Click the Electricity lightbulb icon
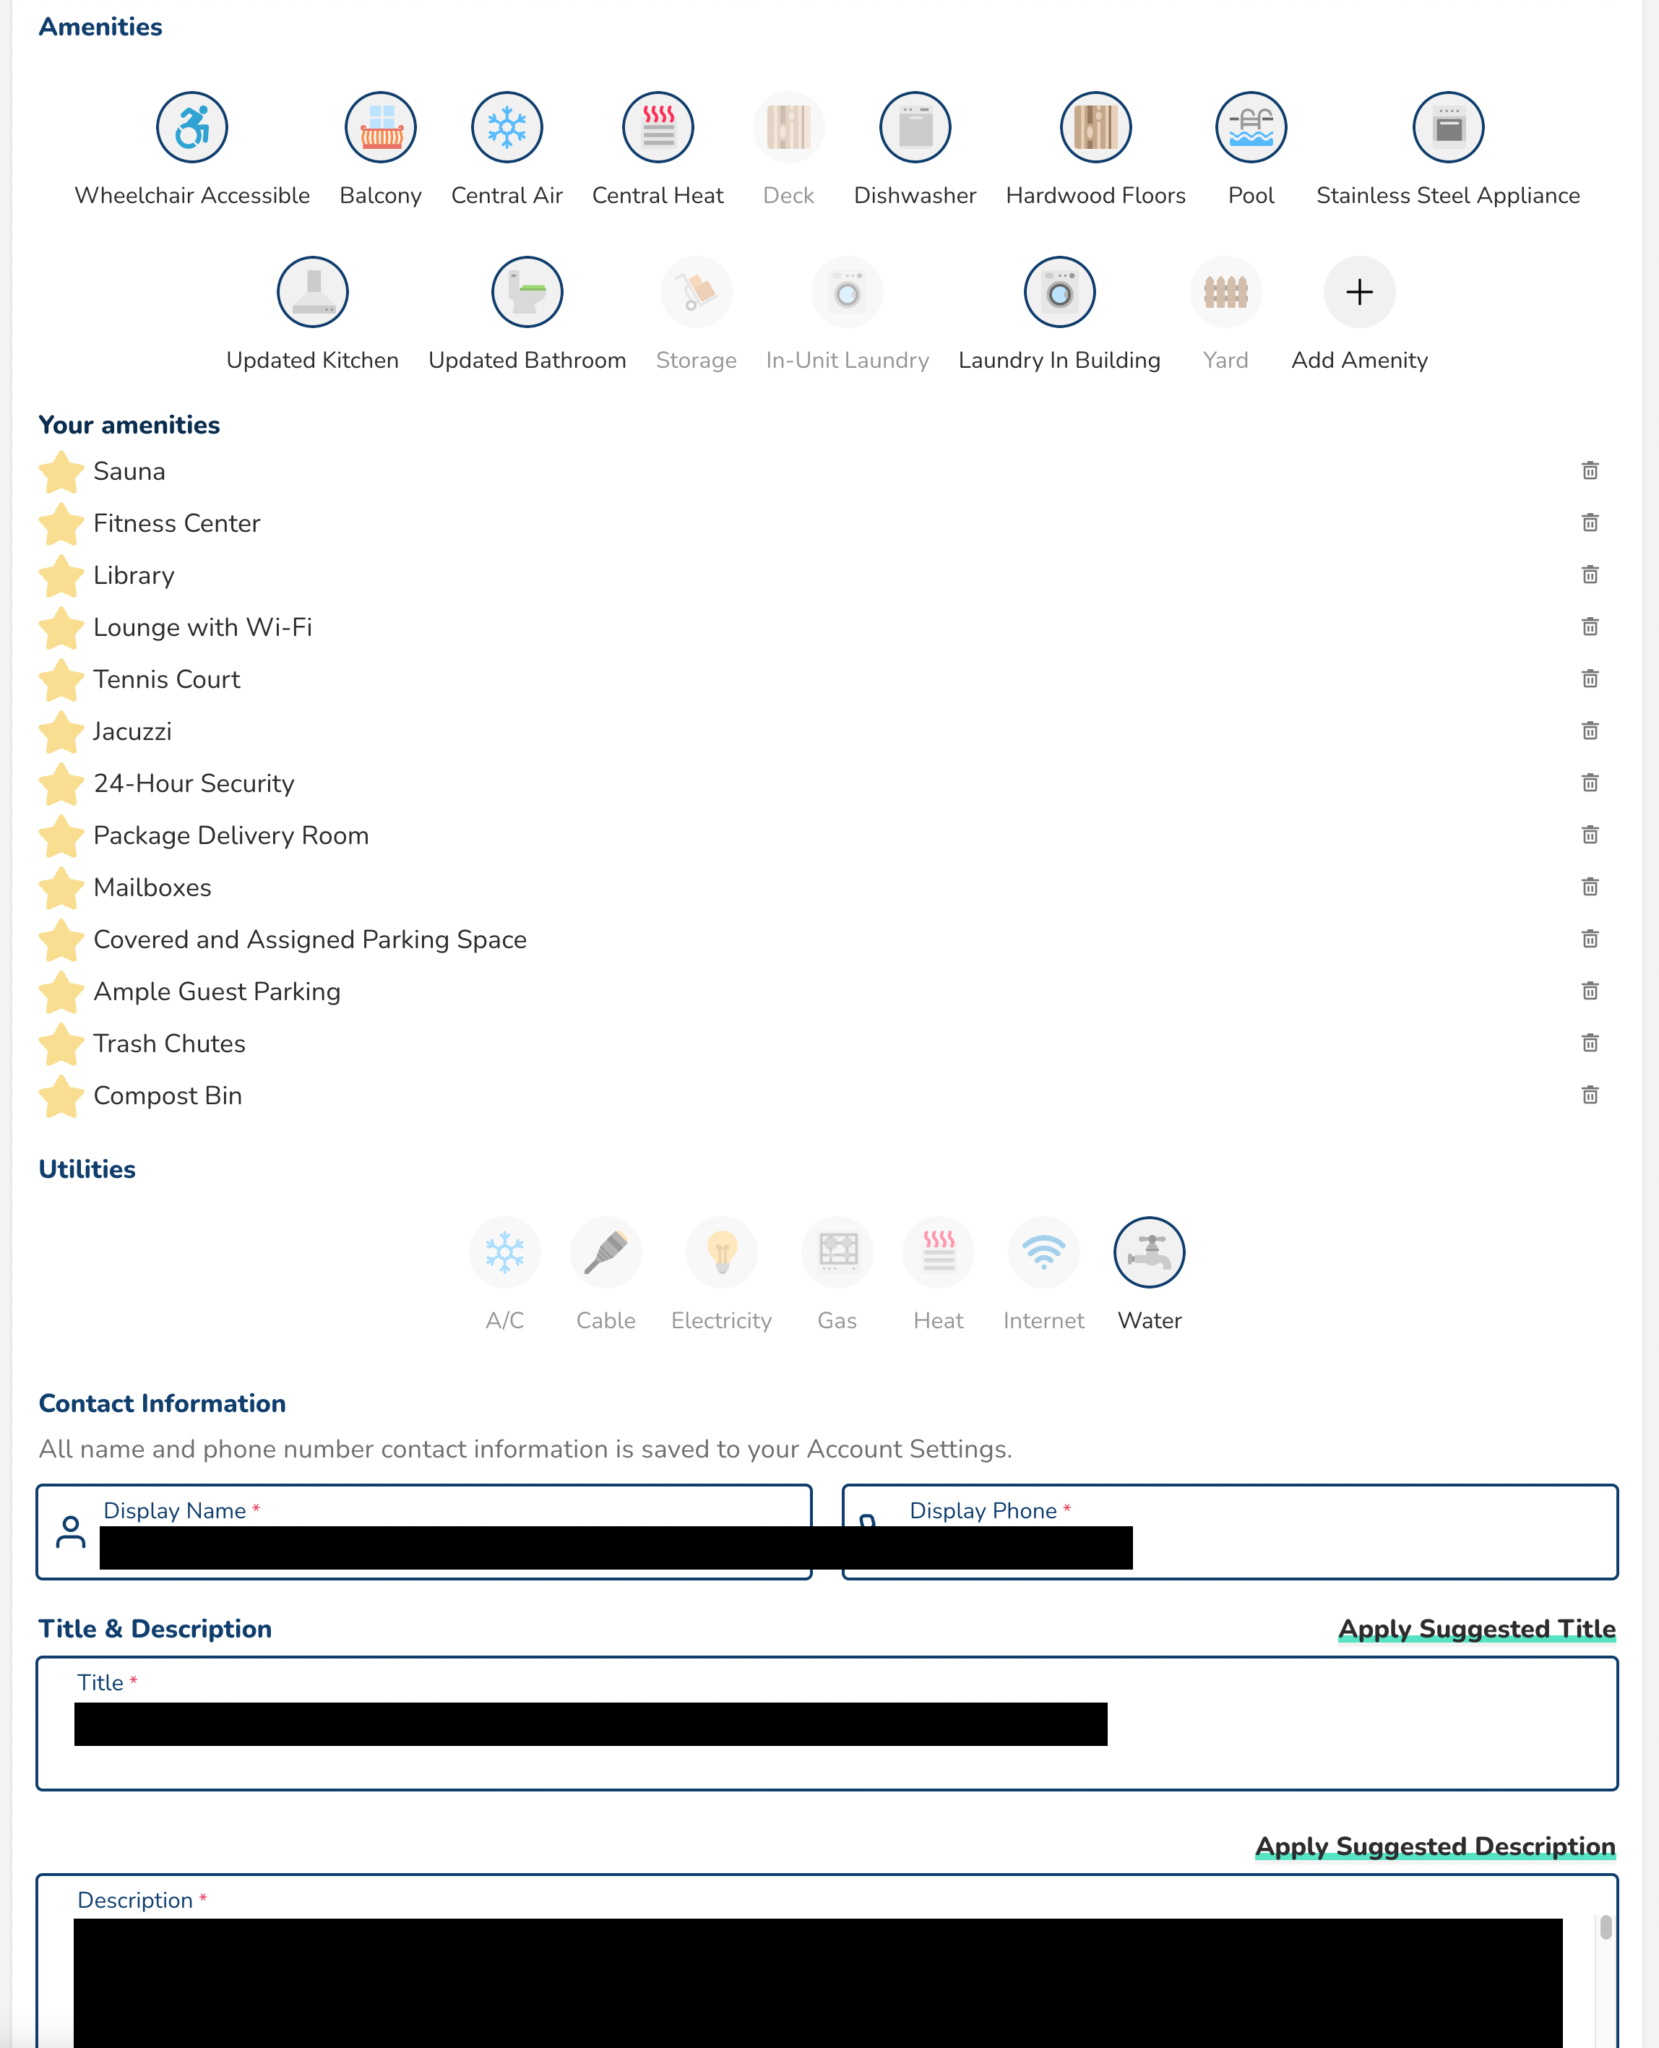Screen dimensions: 1659x2048 click(721, 1252)
